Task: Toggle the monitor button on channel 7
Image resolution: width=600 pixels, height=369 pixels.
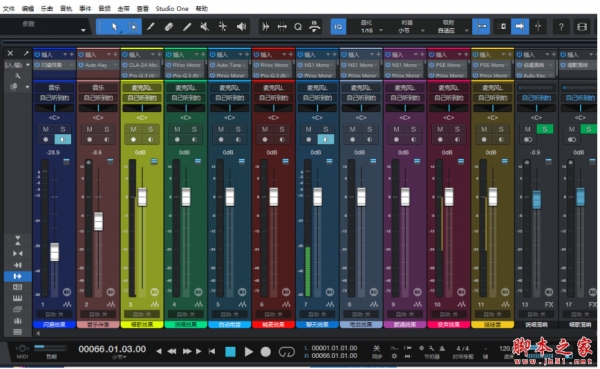Action: 326,139
